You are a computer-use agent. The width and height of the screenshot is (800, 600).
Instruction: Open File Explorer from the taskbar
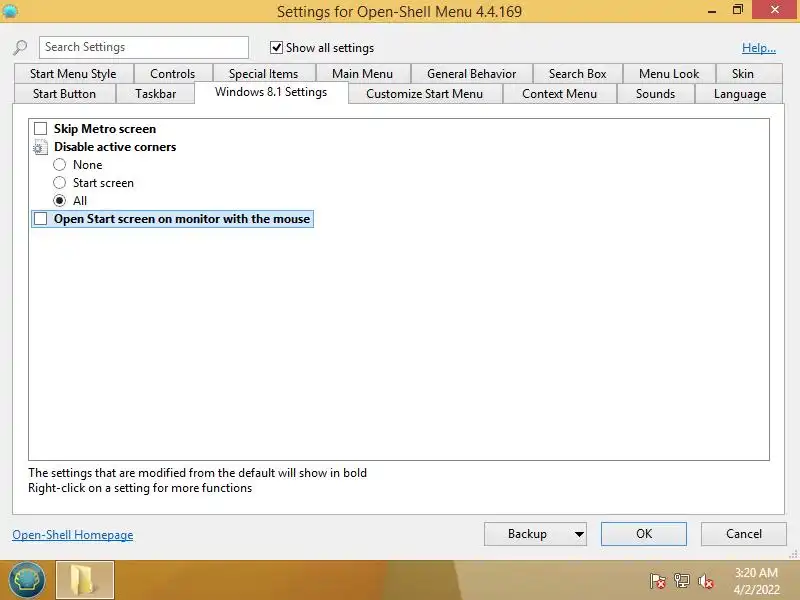point(85,580)
